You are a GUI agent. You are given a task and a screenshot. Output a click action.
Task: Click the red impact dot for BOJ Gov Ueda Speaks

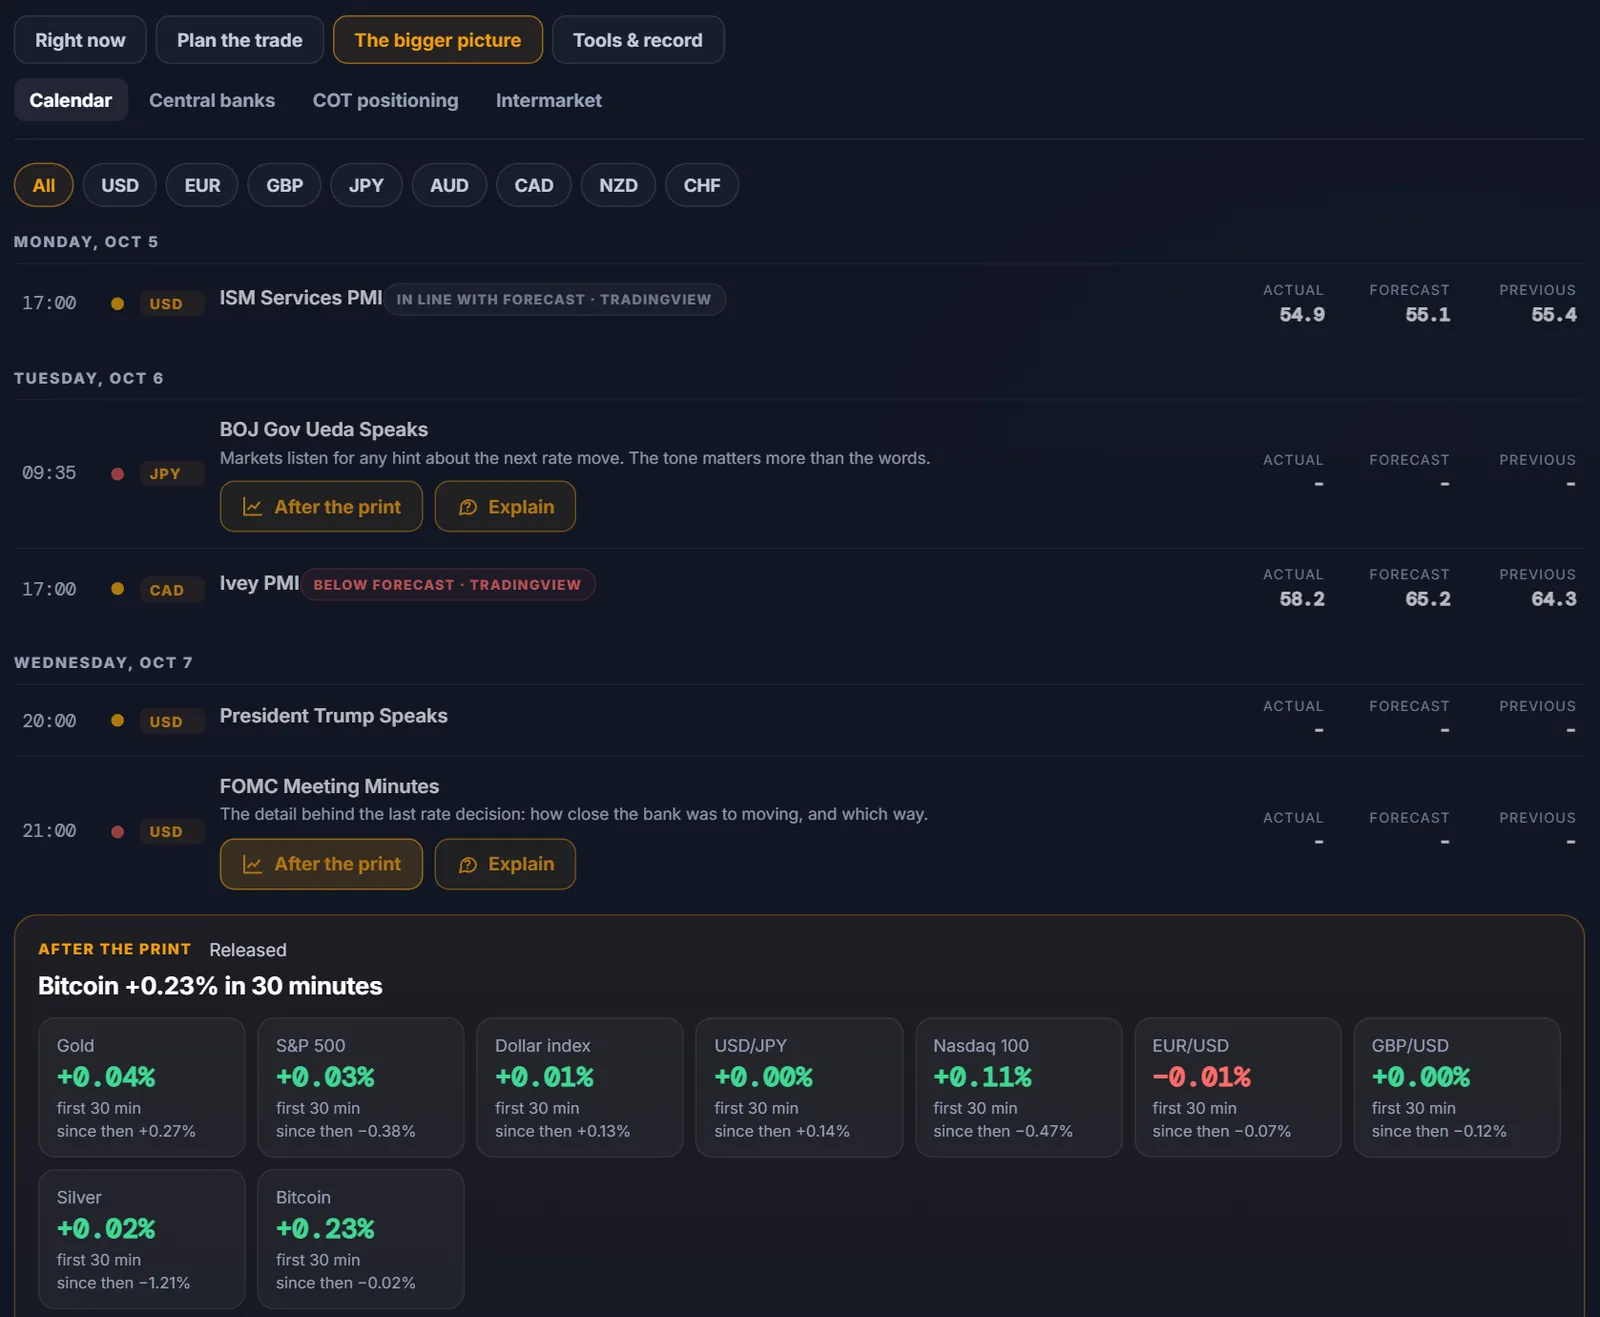pyautogui.click(x=117, y=473)
